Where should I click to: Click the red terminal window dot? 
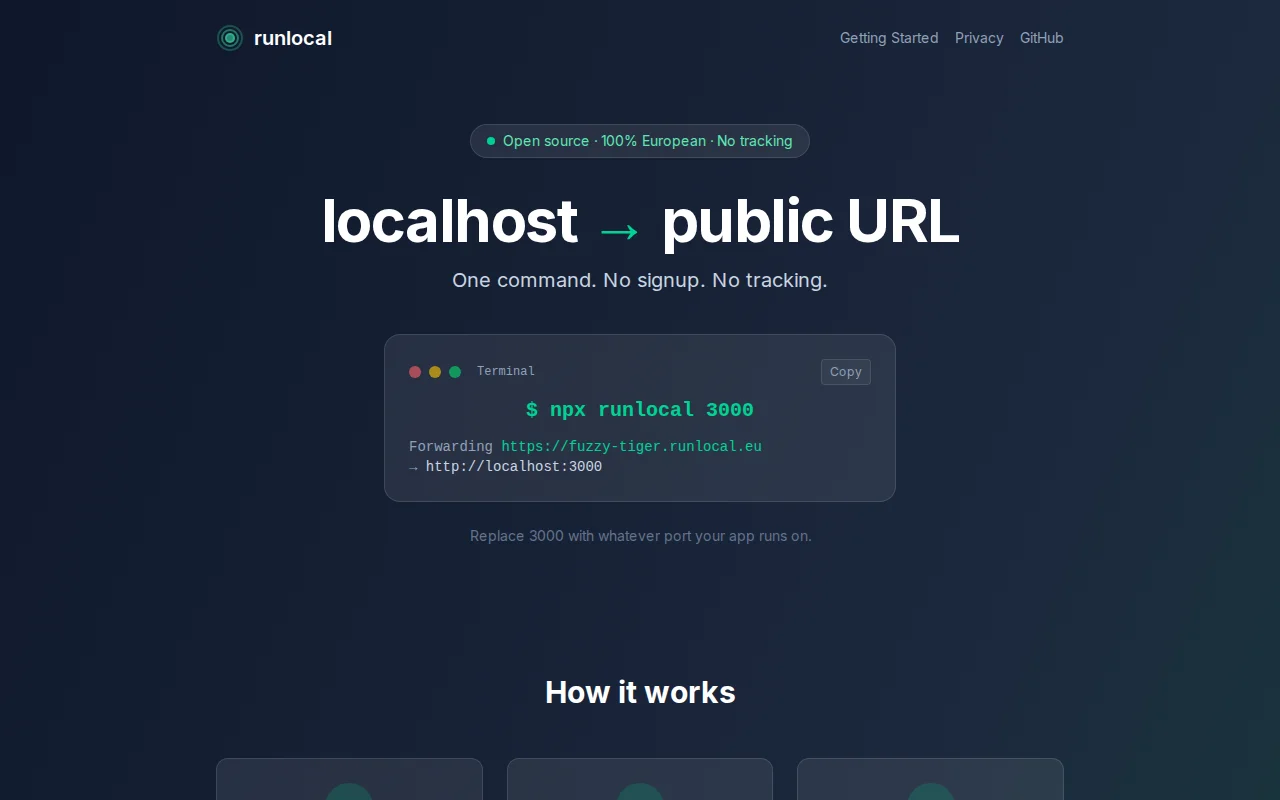[x=415, y=372]
